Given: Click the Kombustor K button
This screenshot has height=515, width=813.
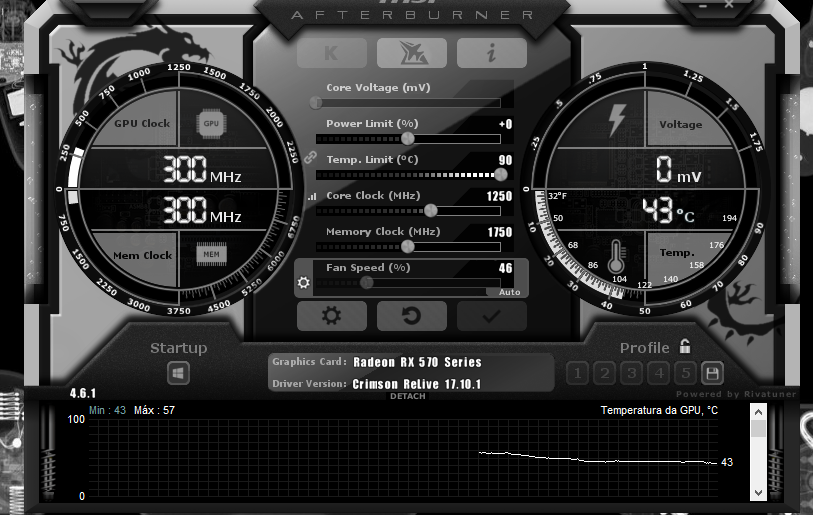Looking at the screenshot, I should tap(332, 53).
